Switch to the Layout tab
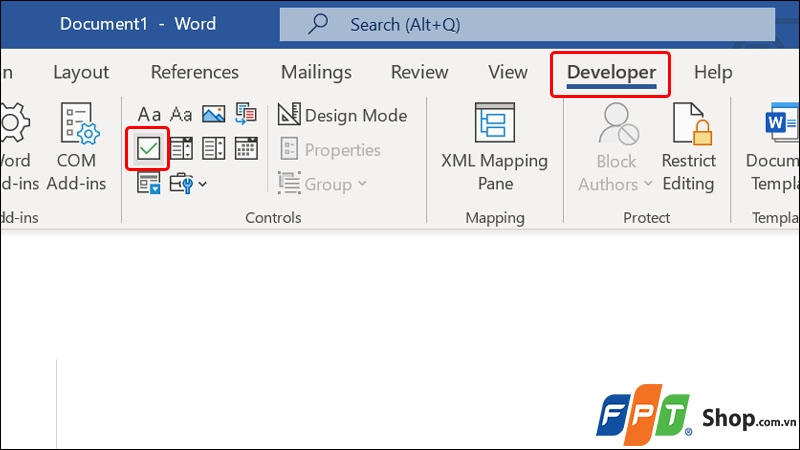Screen dimensions: 800x450 81,72
